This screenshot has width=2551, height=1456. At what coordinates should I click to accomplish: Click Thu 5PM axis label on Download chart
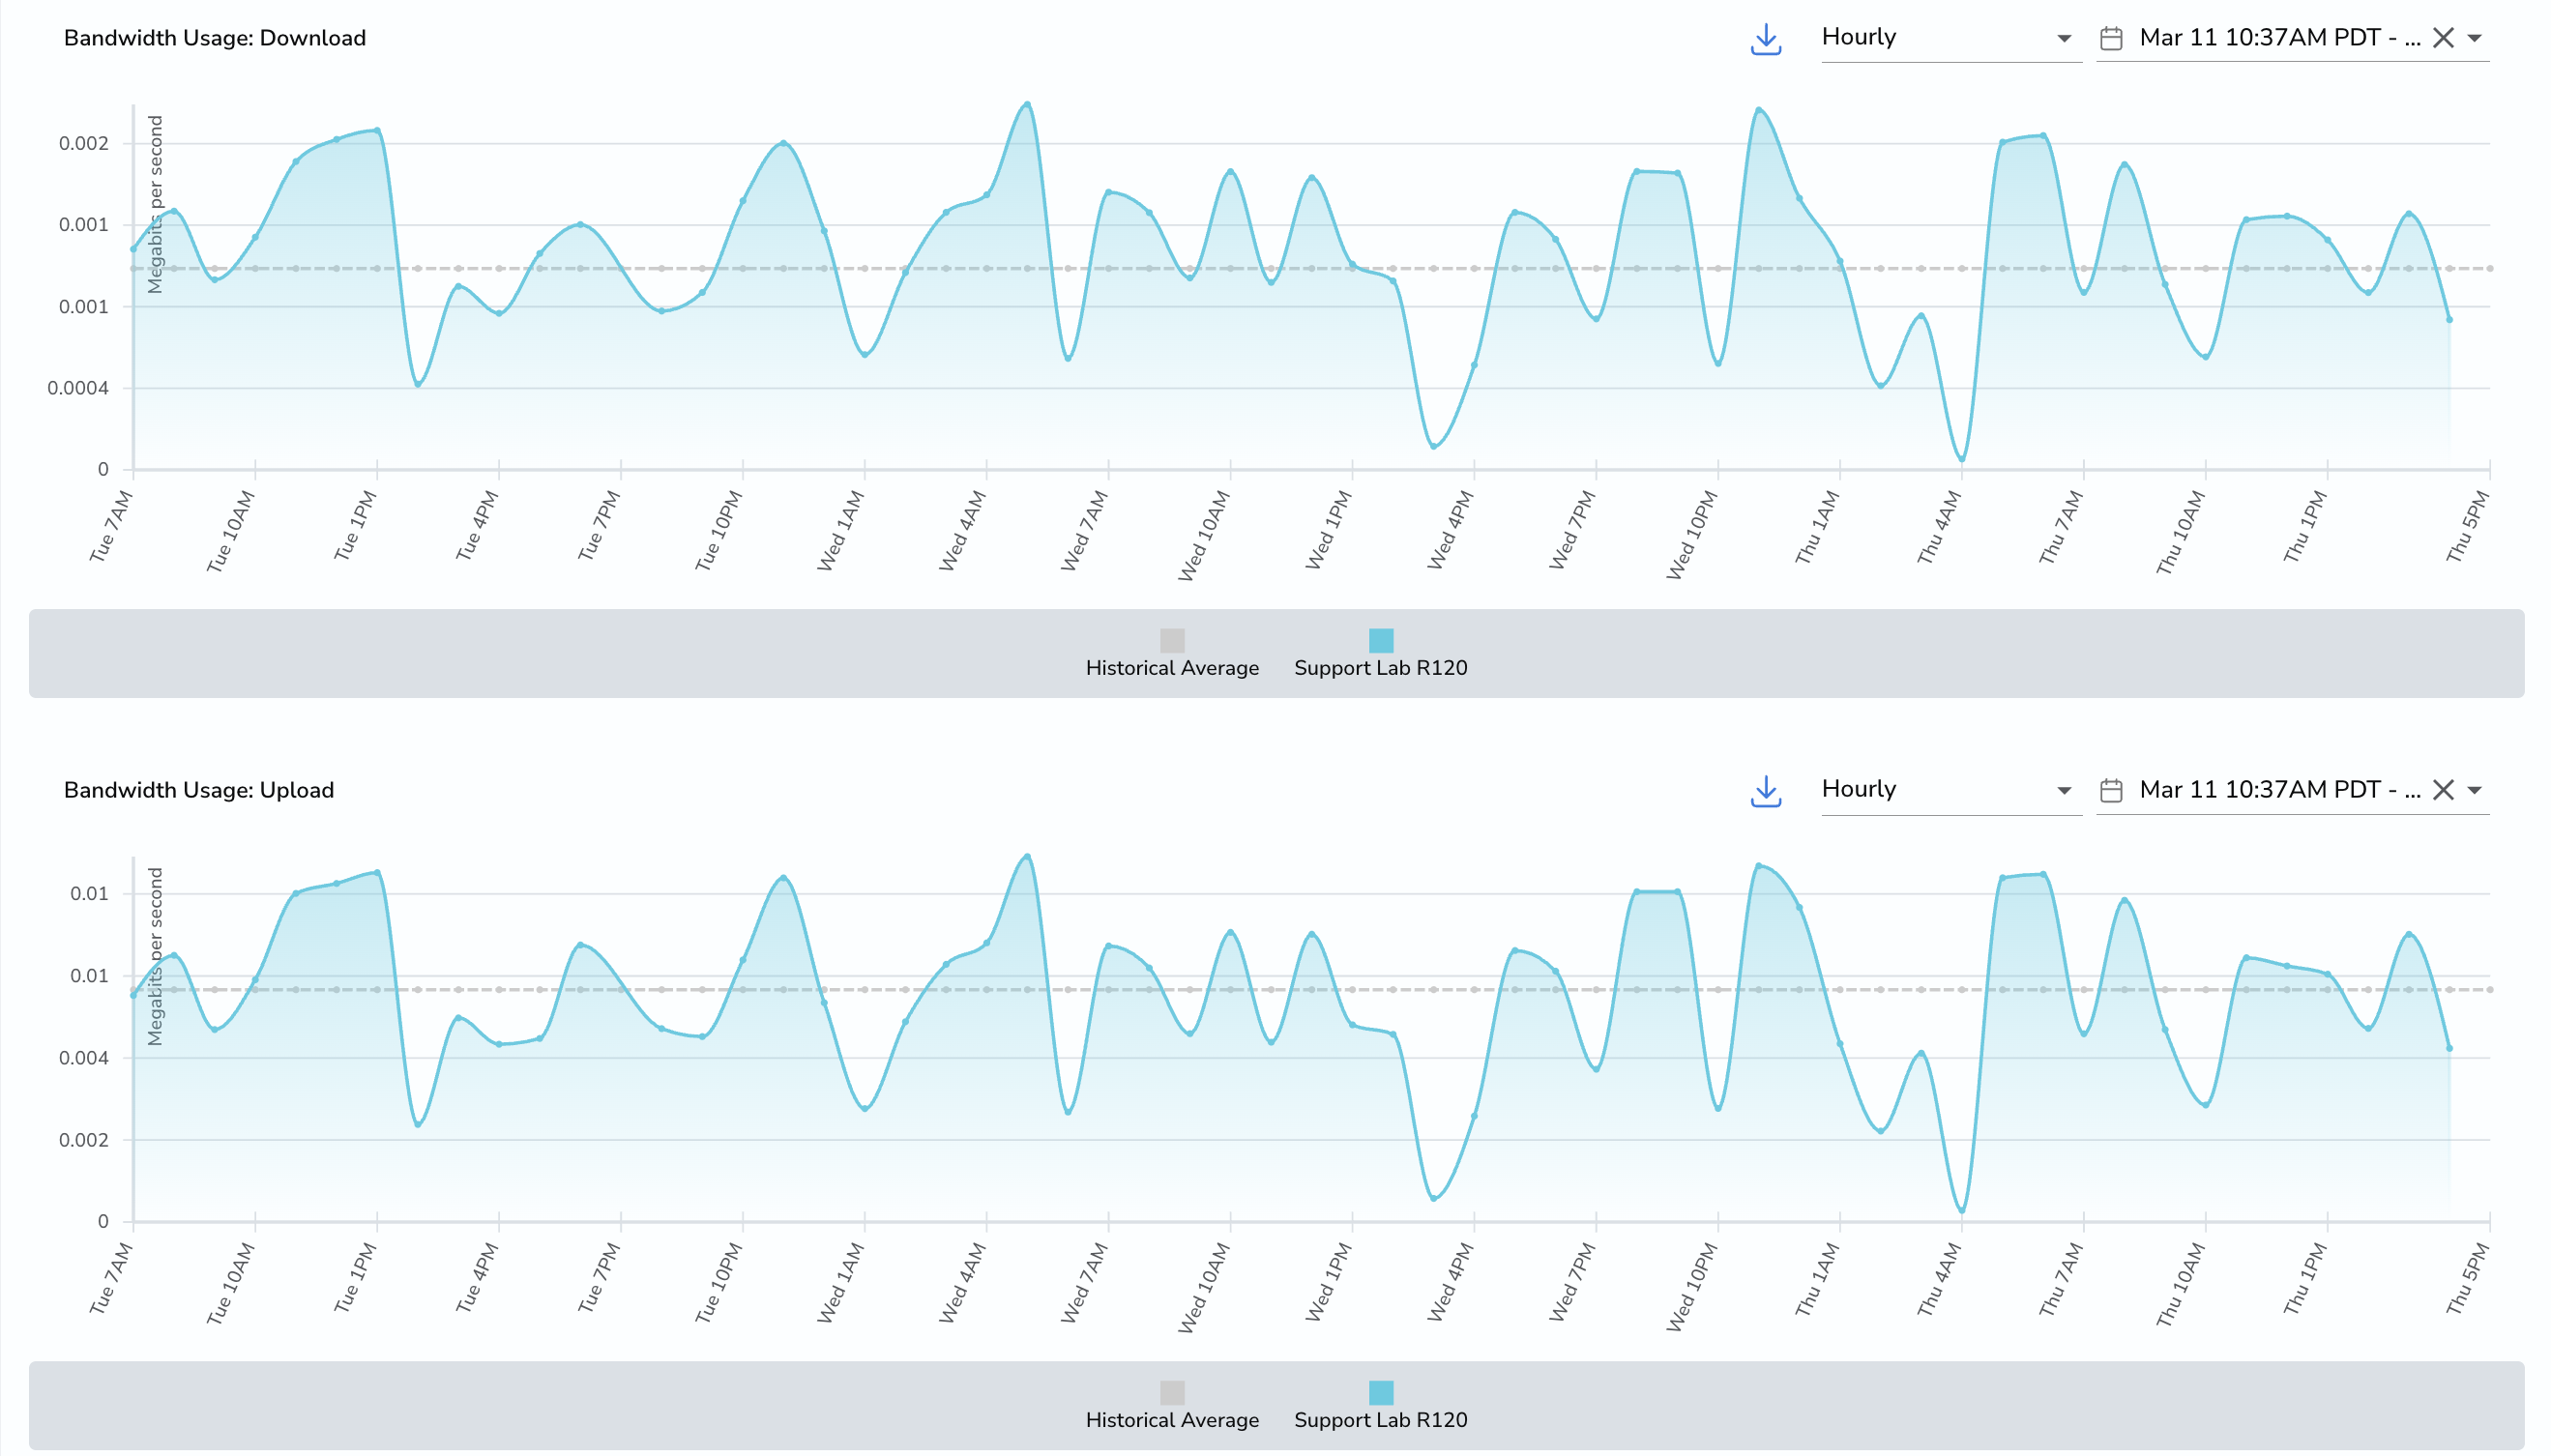[2468, 527]
